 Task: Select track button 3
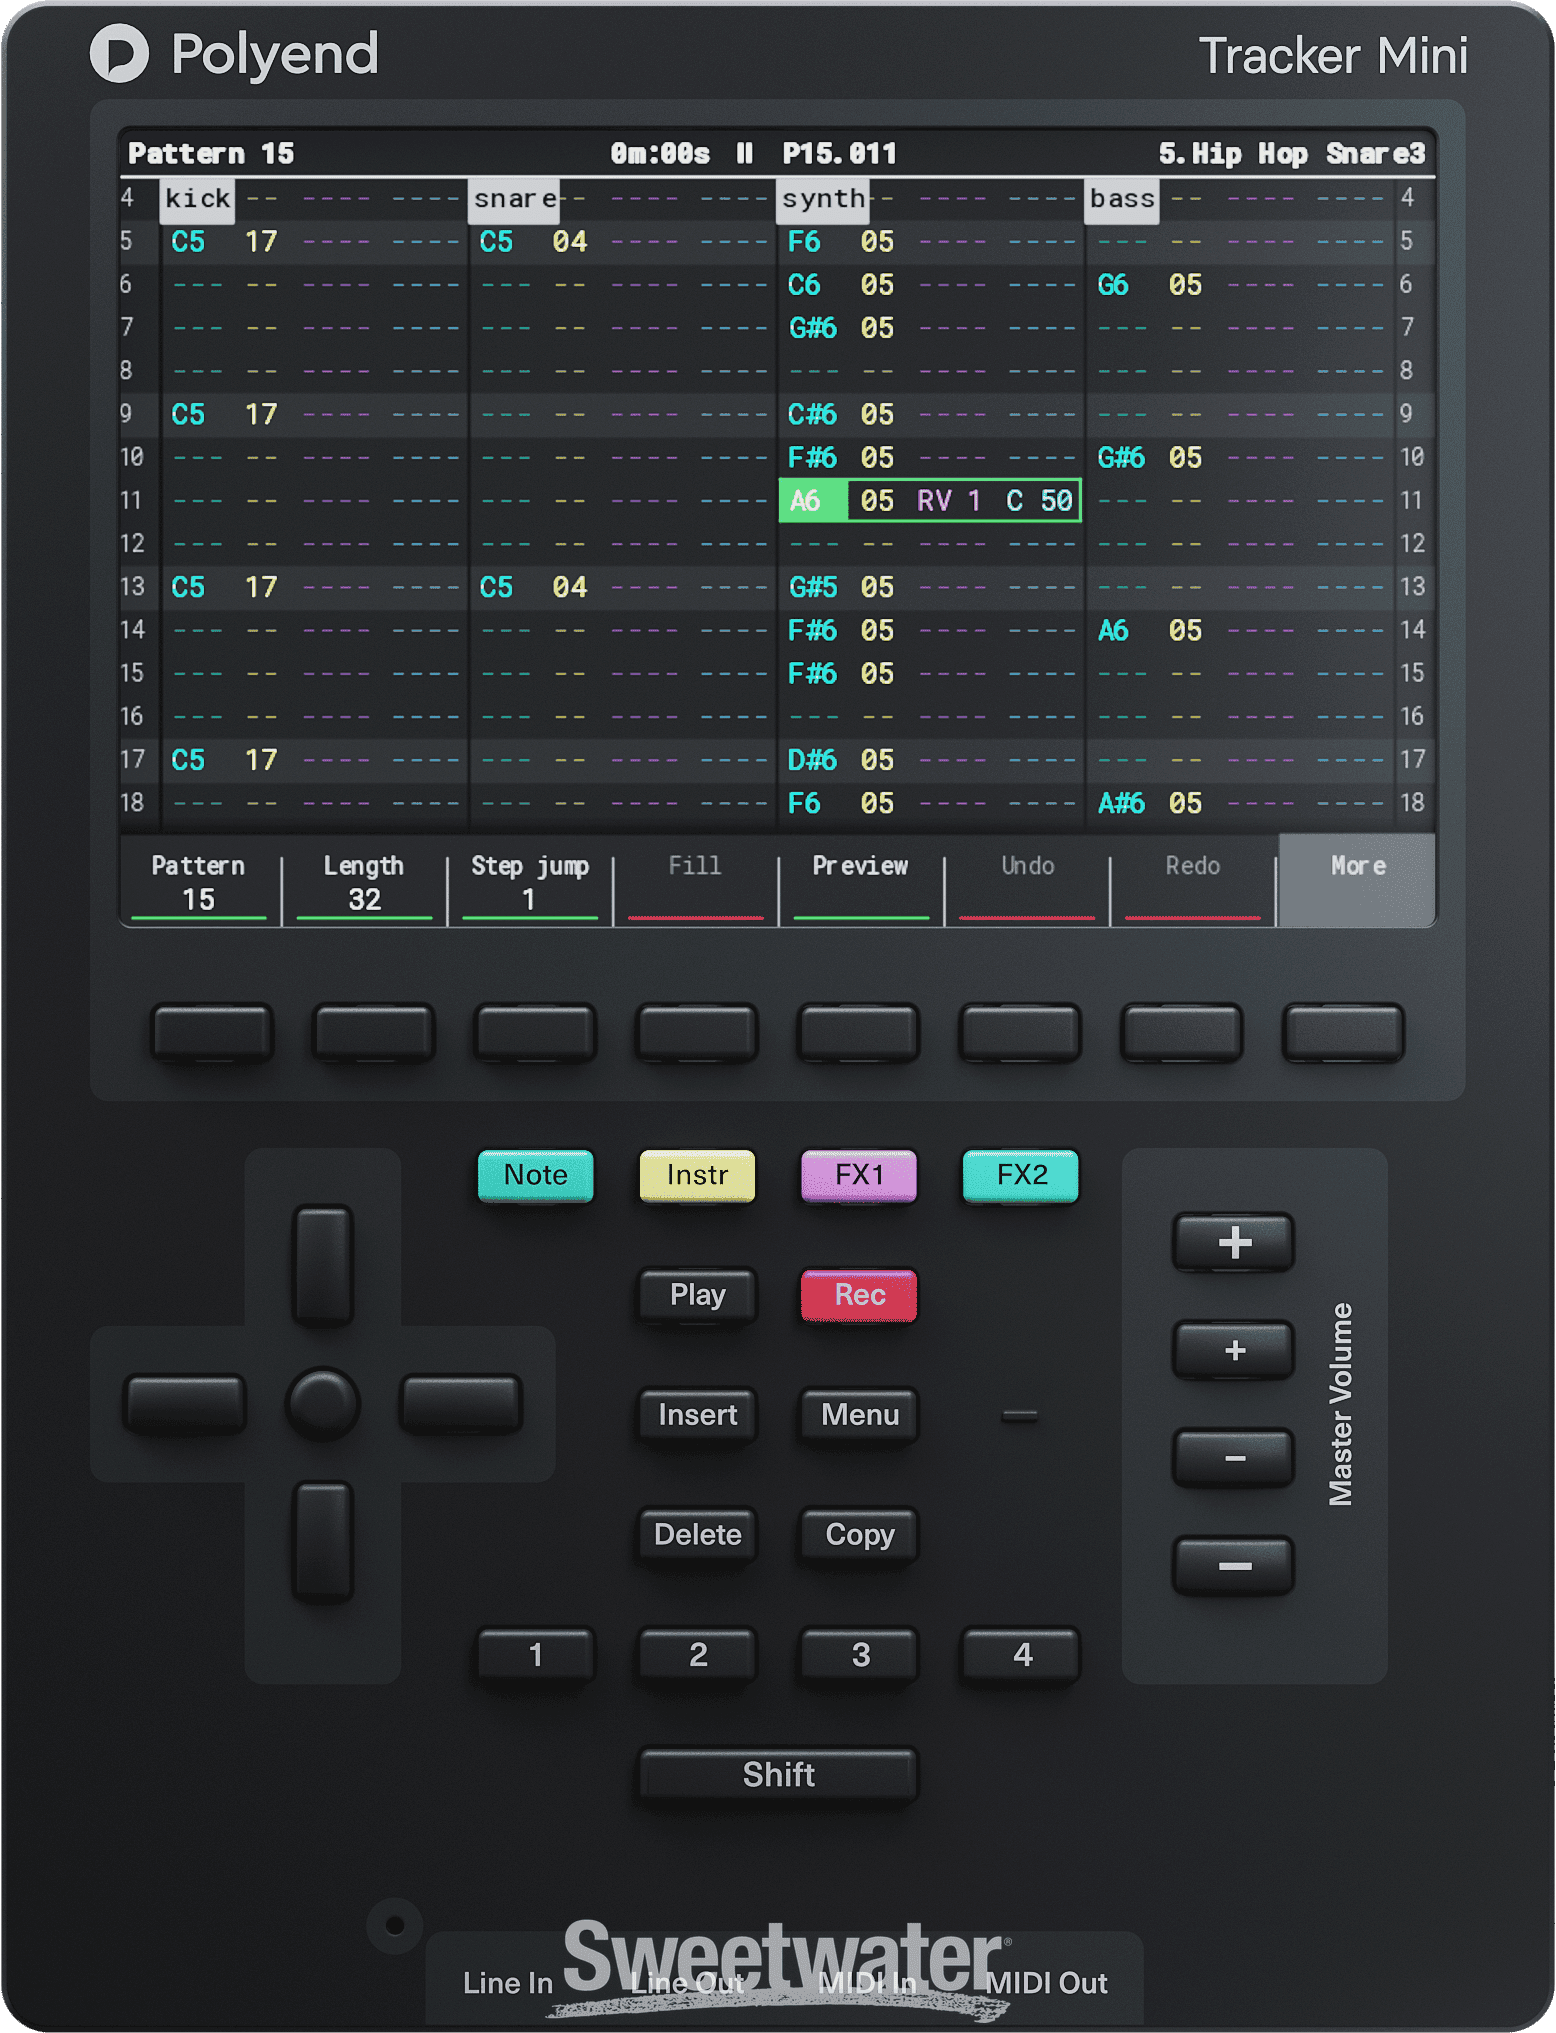tap(859, 1655)
